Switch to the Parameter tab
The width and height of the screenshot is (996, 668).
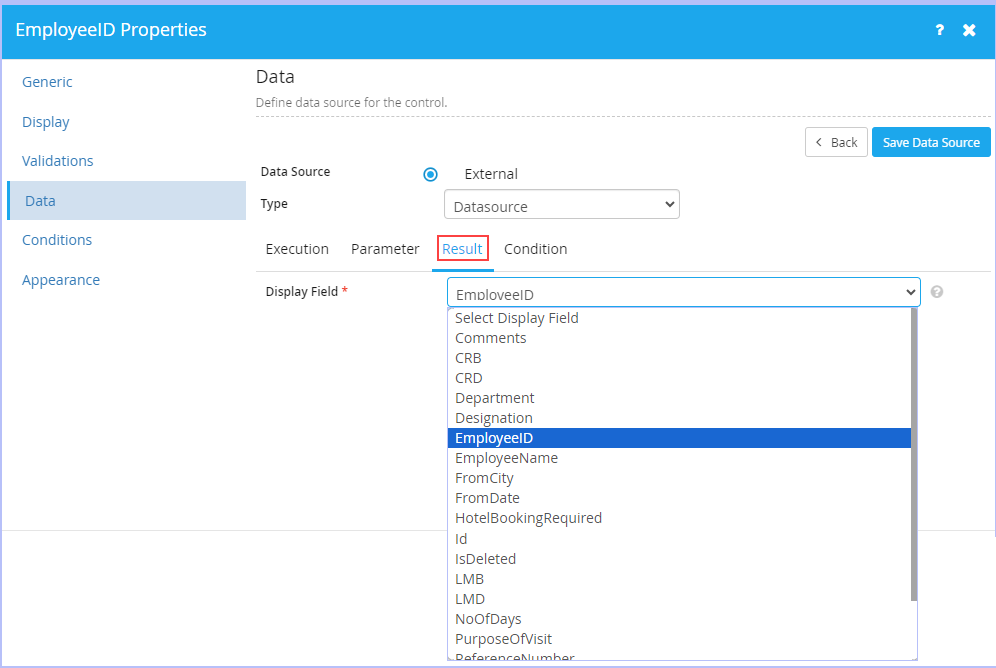tap(385, 249)
